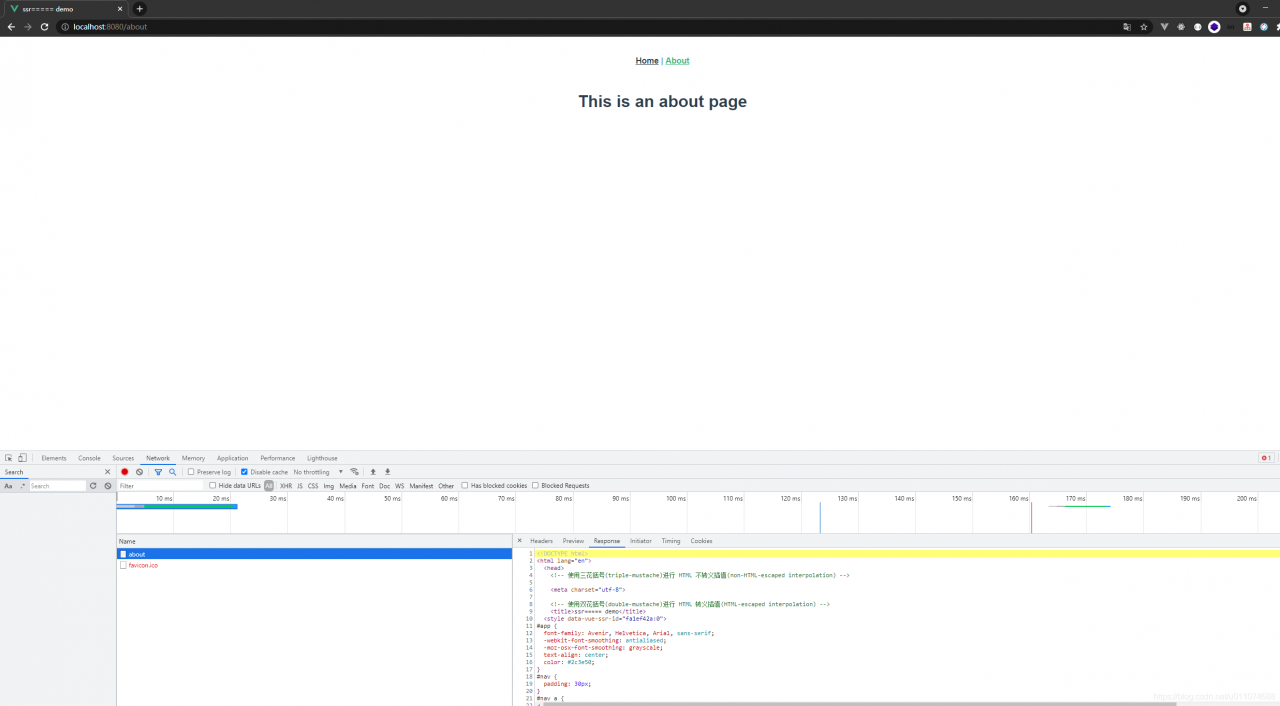Show the request Cookies tab
Image resolution: width=1280 pixels, height=706 pixels.
point(702,541)
